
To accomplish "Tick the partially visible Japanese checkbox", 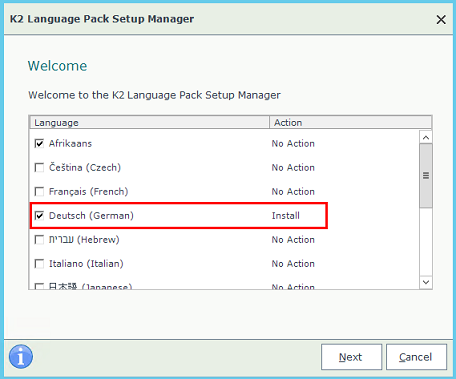I will (x=39, y=286).
